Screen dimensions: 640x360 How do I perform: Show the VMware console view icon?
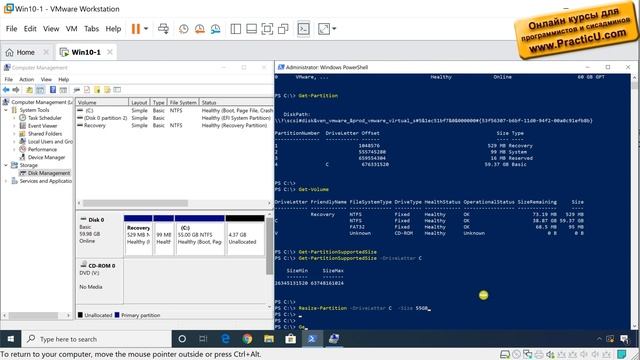click(x=303, y=29)
